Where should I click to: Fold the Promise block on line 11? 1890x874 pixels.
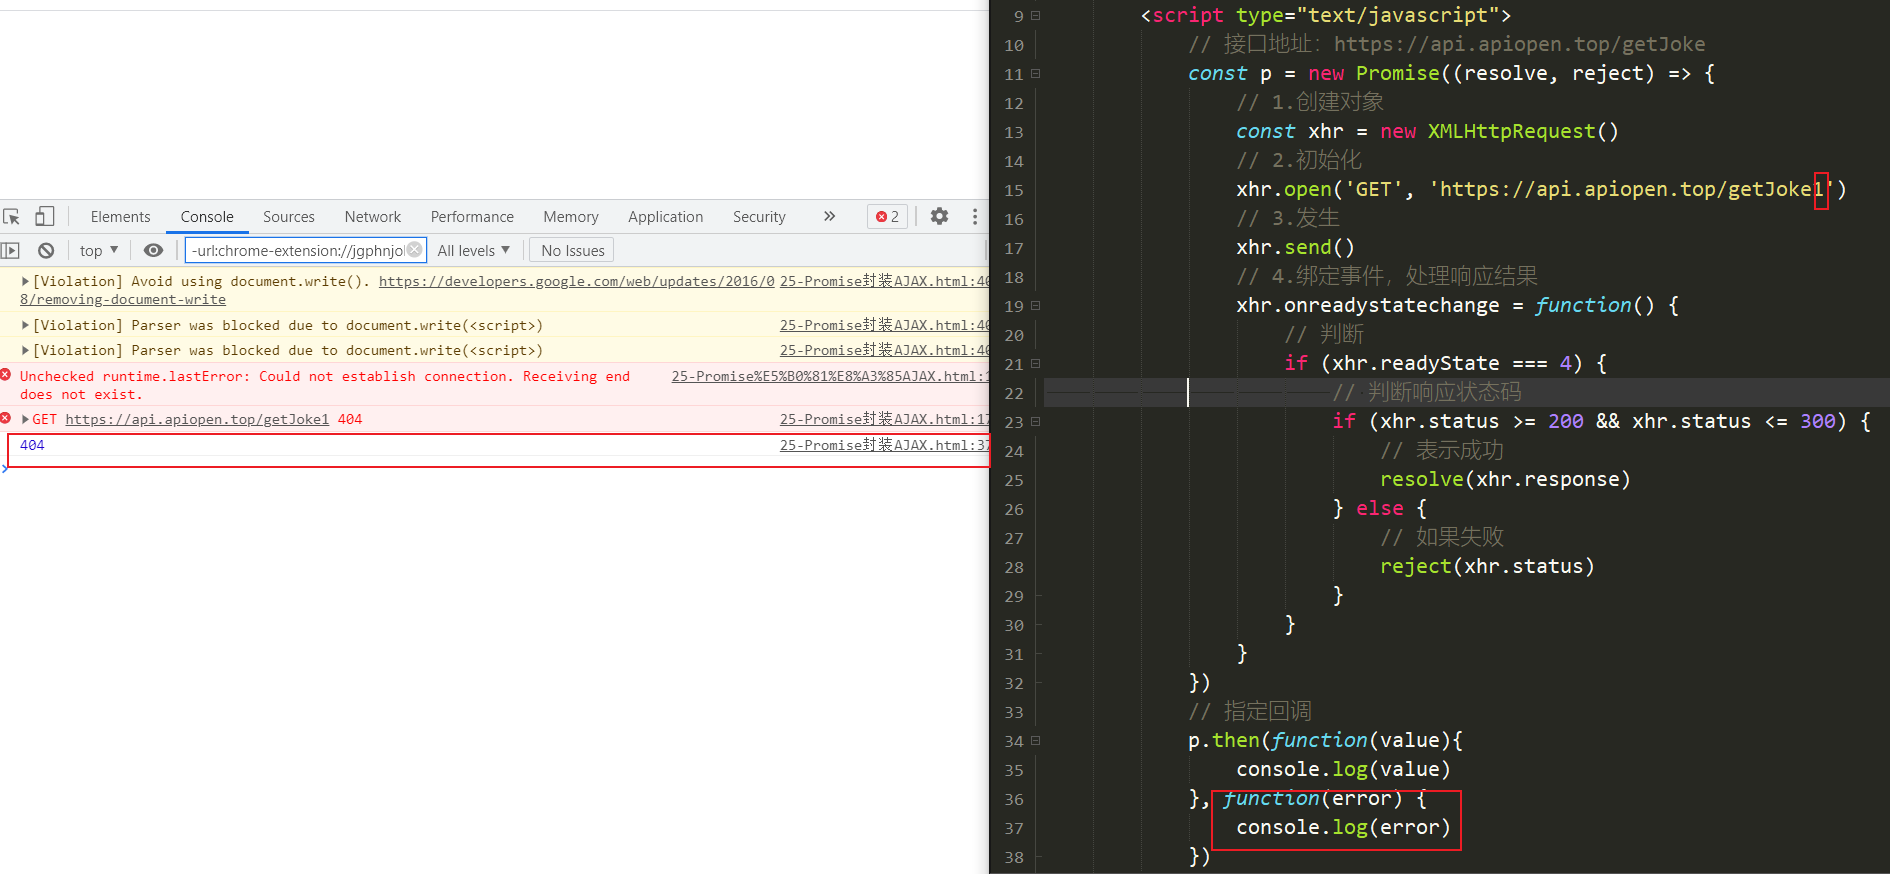[1036, 73]
